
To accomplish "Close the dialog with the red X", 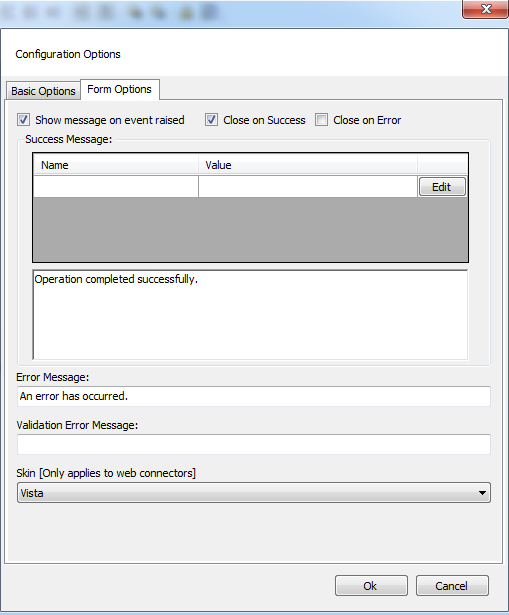I will [x=486, y=9].
